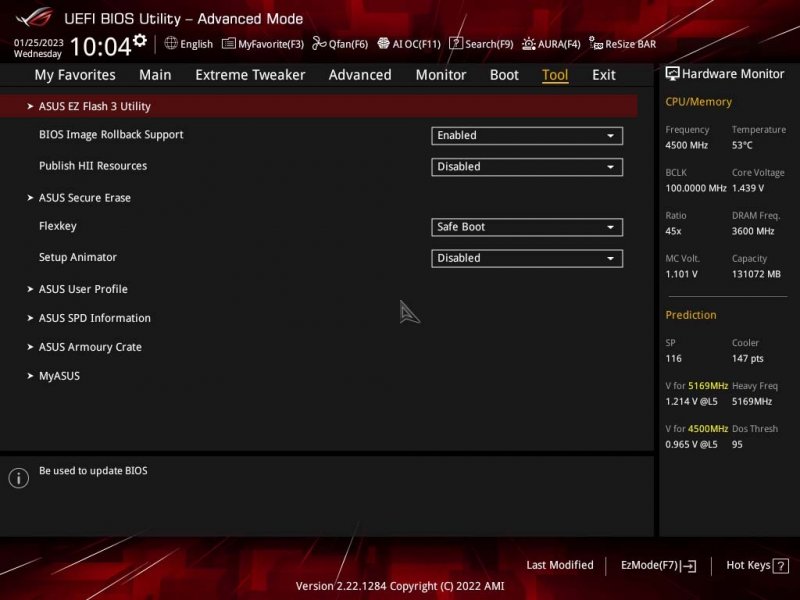Click the 100.0000 MHz BCLK value

point(695,188)
